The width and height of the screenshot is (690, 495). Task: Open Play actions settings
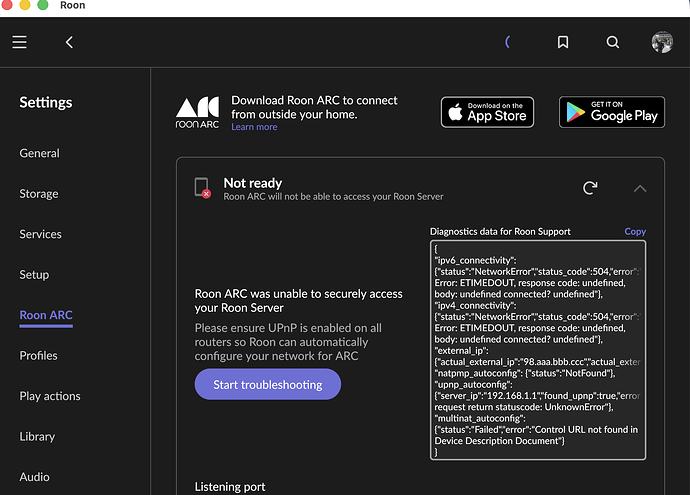point(50,396)
